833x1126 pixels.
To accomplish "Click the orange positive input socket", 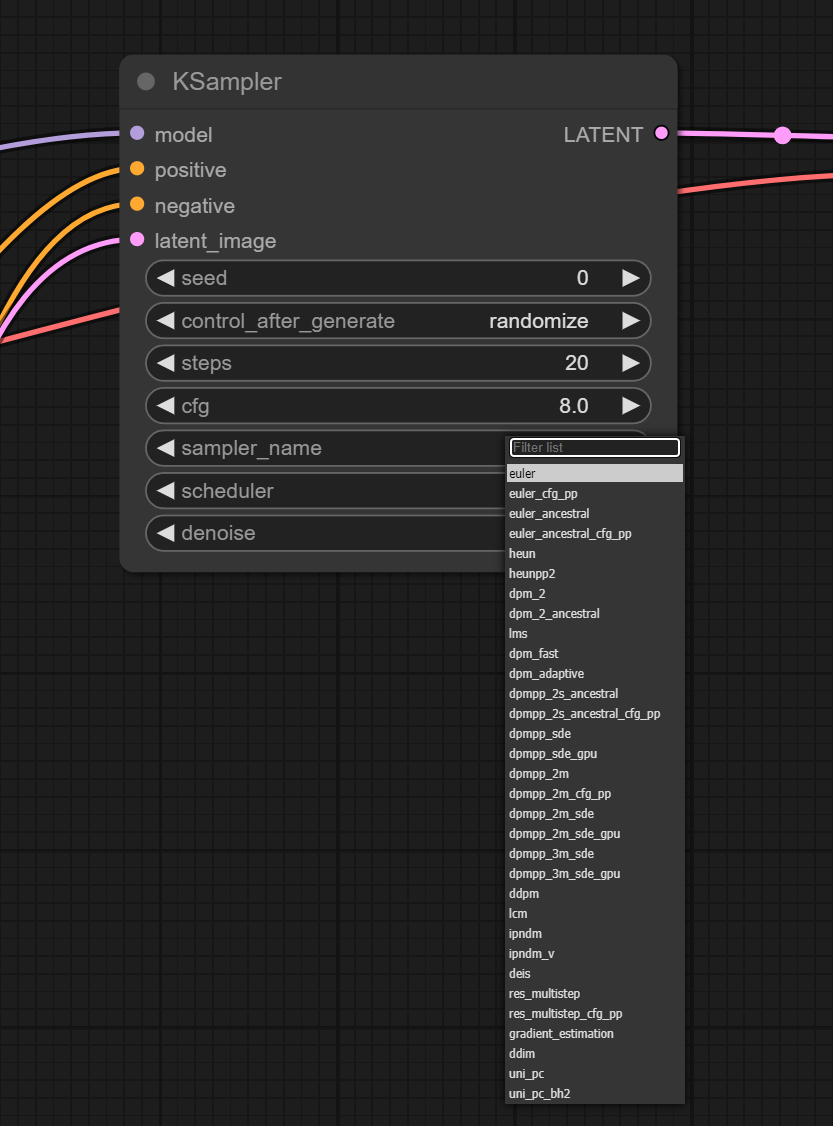I will (x=137, y=169).
